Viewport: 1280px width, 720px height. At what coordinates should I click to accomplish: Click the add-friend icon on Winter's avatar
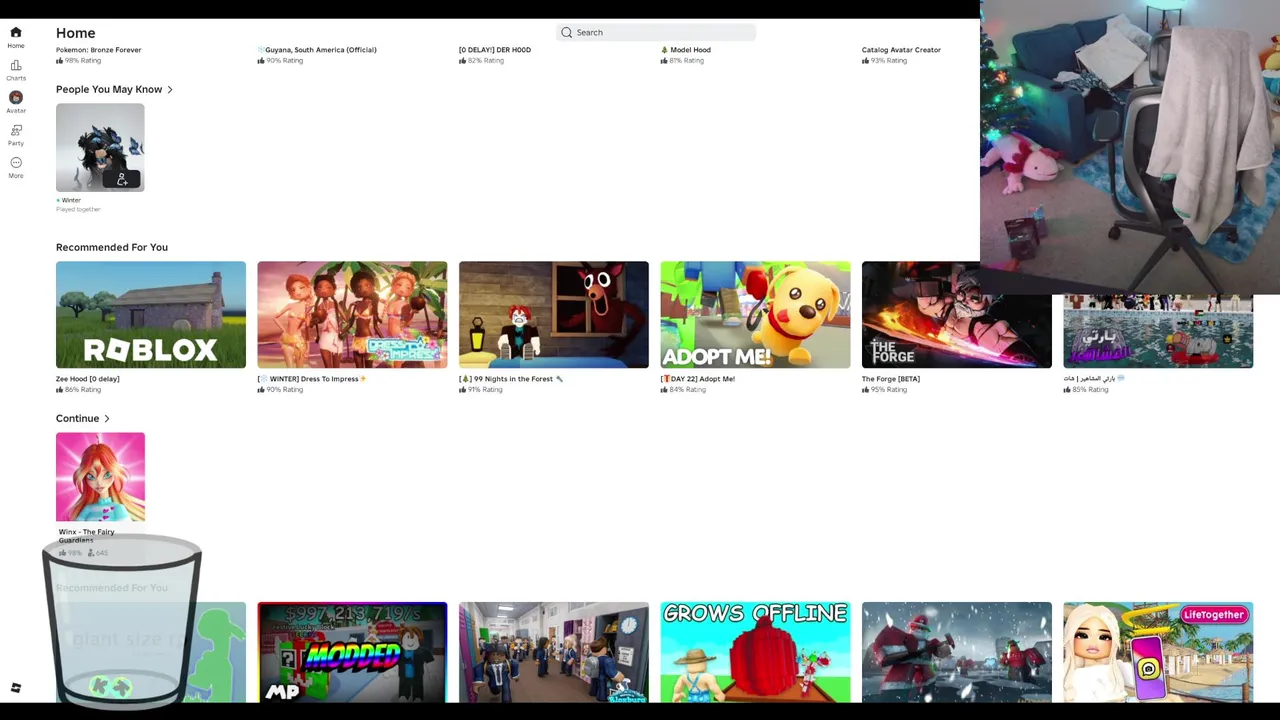[x=122, y=180]
